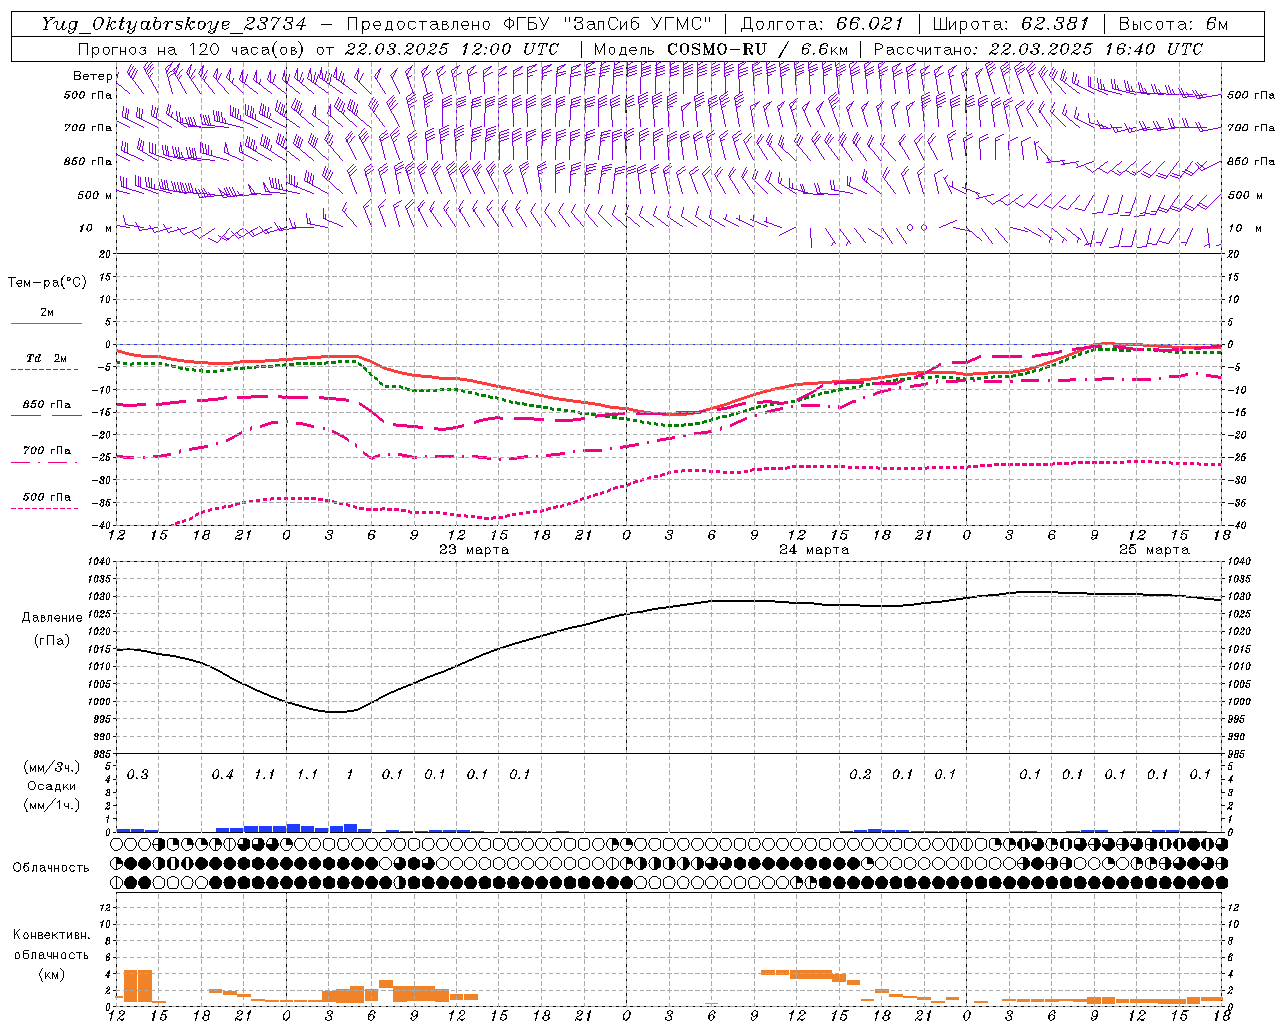Click the 10 м wind level label on left

click(x=96, y=228)
